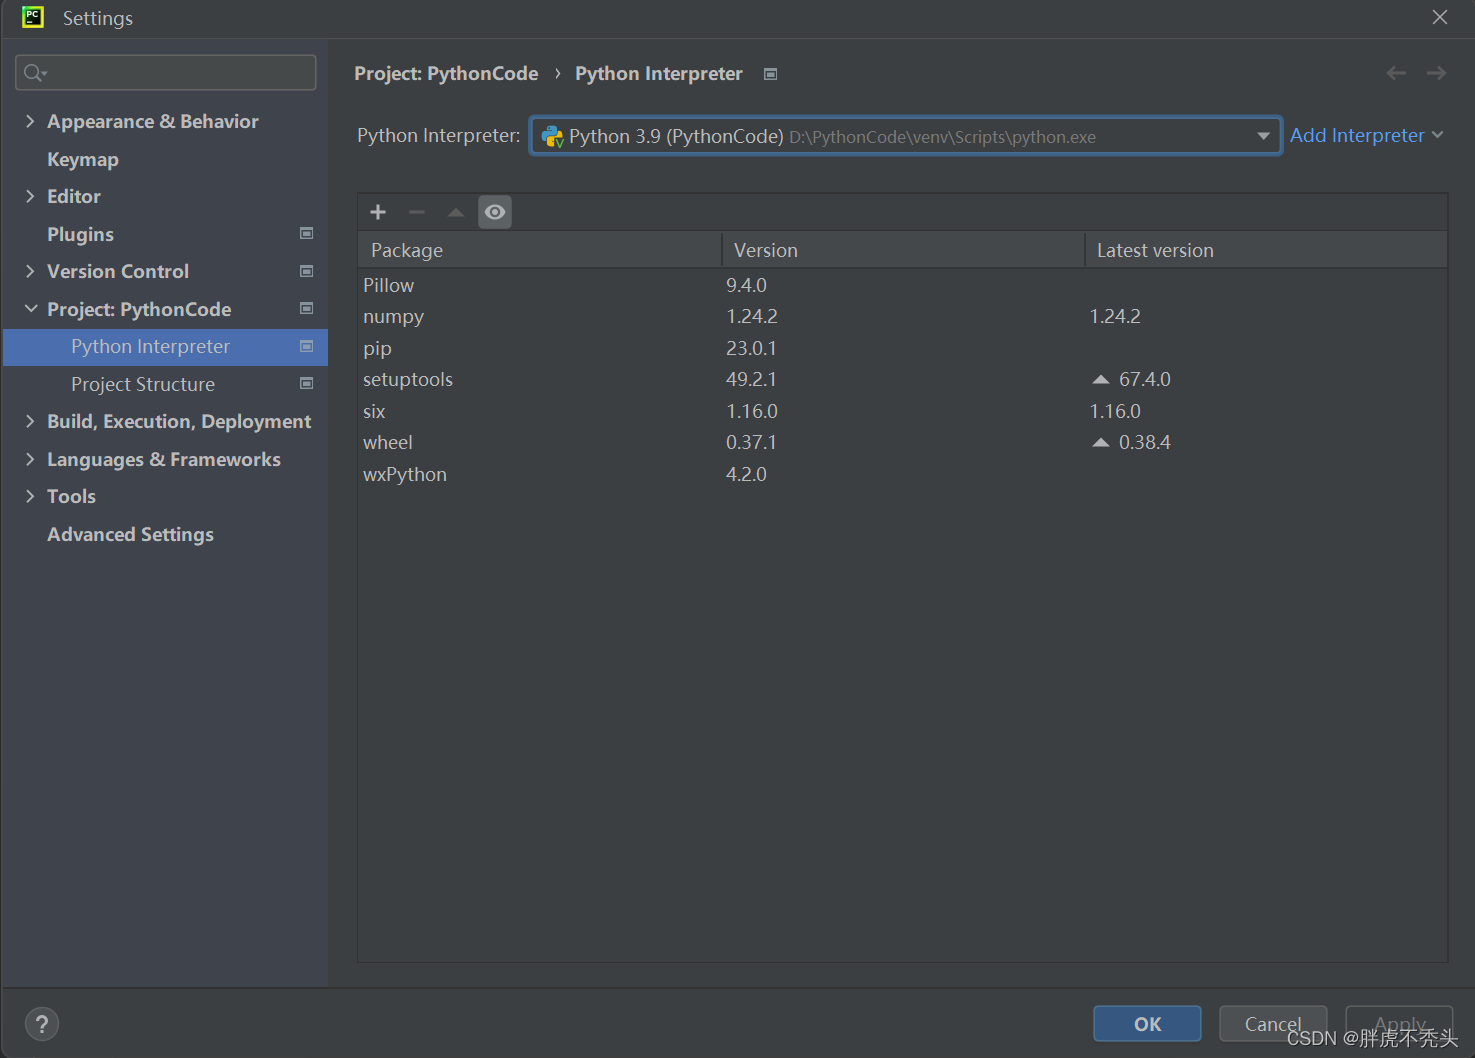Expand the Editor section

[x=30, y=196]
